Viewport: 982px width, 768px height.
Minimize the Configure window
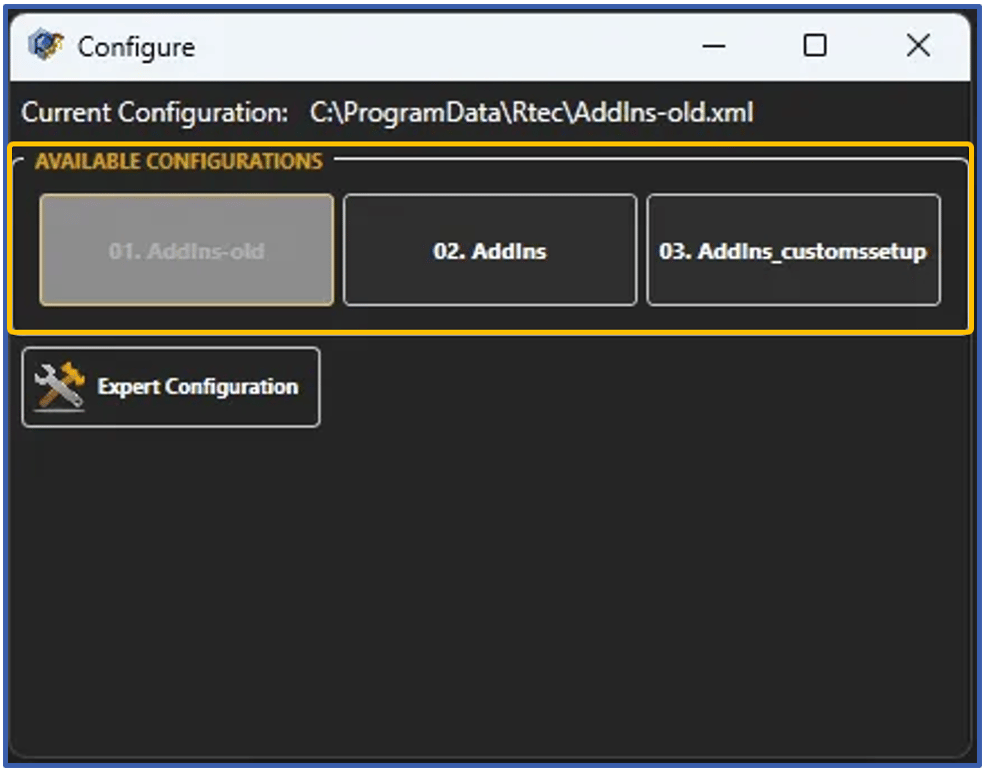click(713, 46)
